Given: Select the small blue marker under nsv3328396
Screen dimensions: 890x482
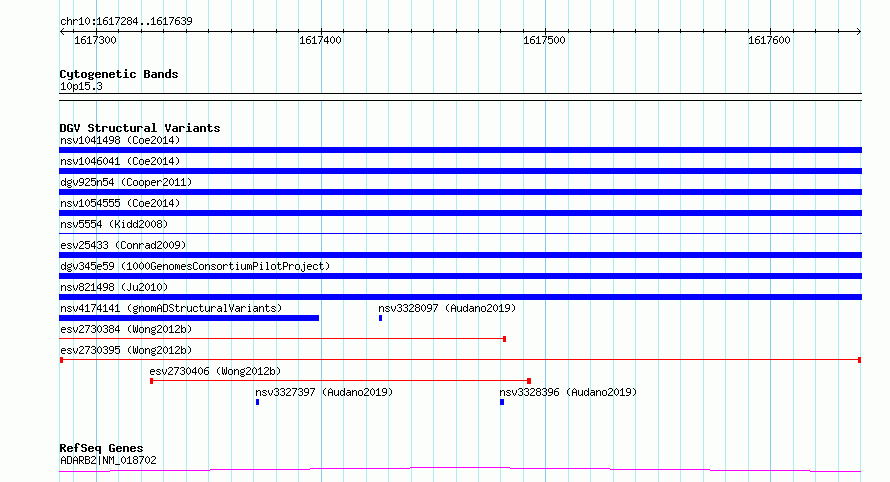Looking at the screenshot, I should pyautogui.click(x=502, y=402).
